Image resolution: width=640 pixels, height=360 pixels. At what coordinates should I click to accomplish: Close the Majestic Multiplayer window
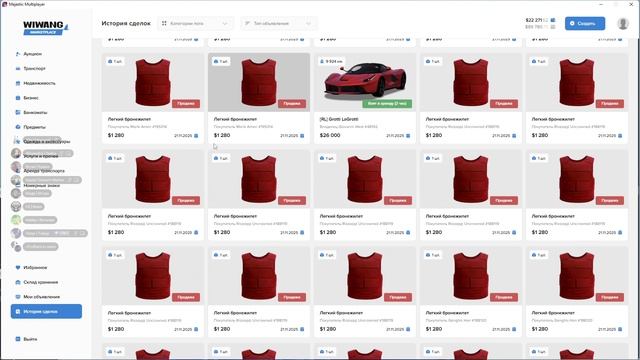point(631,4)
